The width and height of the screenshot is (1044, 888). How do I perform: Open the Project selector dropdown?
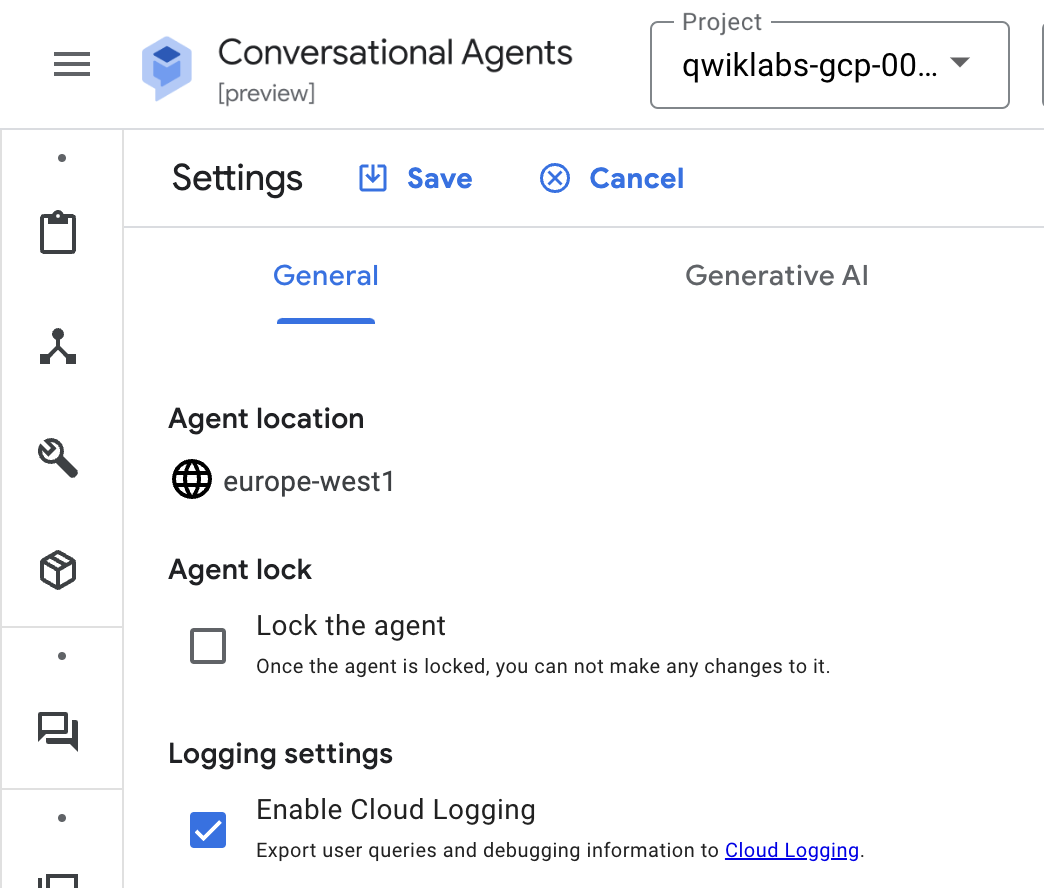tap(830, 65)
